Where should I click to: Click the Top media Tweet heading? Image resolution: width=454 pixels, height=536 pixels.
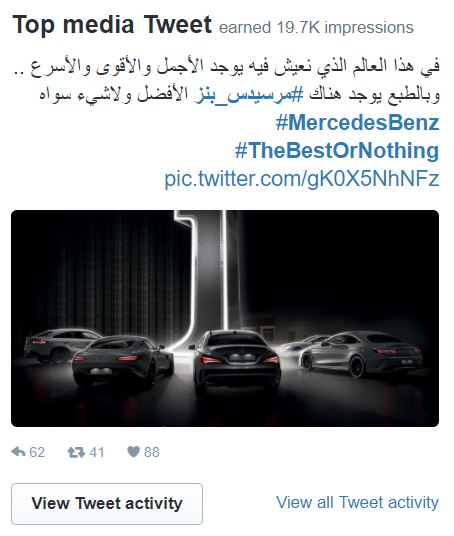coord(112,25)
